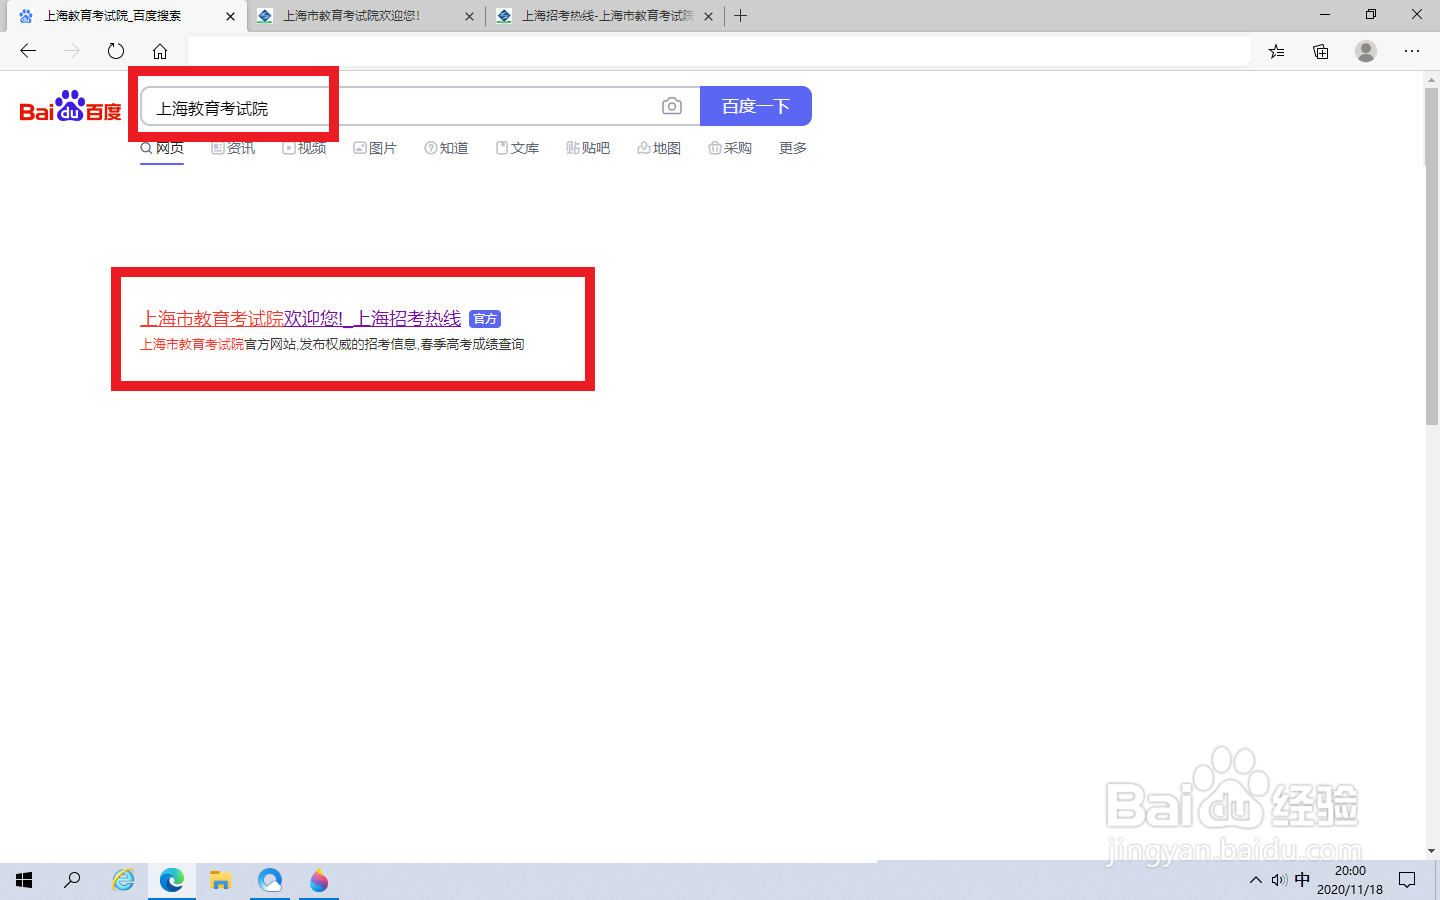
Task: Open the favorites star list icon
Action: (x=1277, y=51)
